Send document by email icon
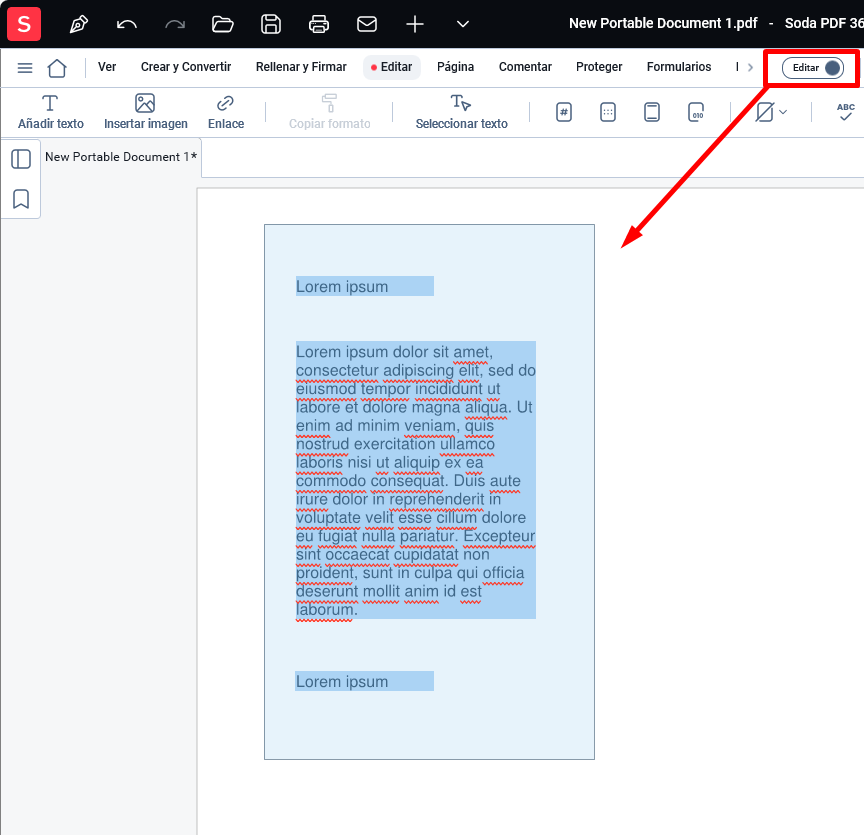Viewport: 864px width, 835px height. click(x=366, y=24)
